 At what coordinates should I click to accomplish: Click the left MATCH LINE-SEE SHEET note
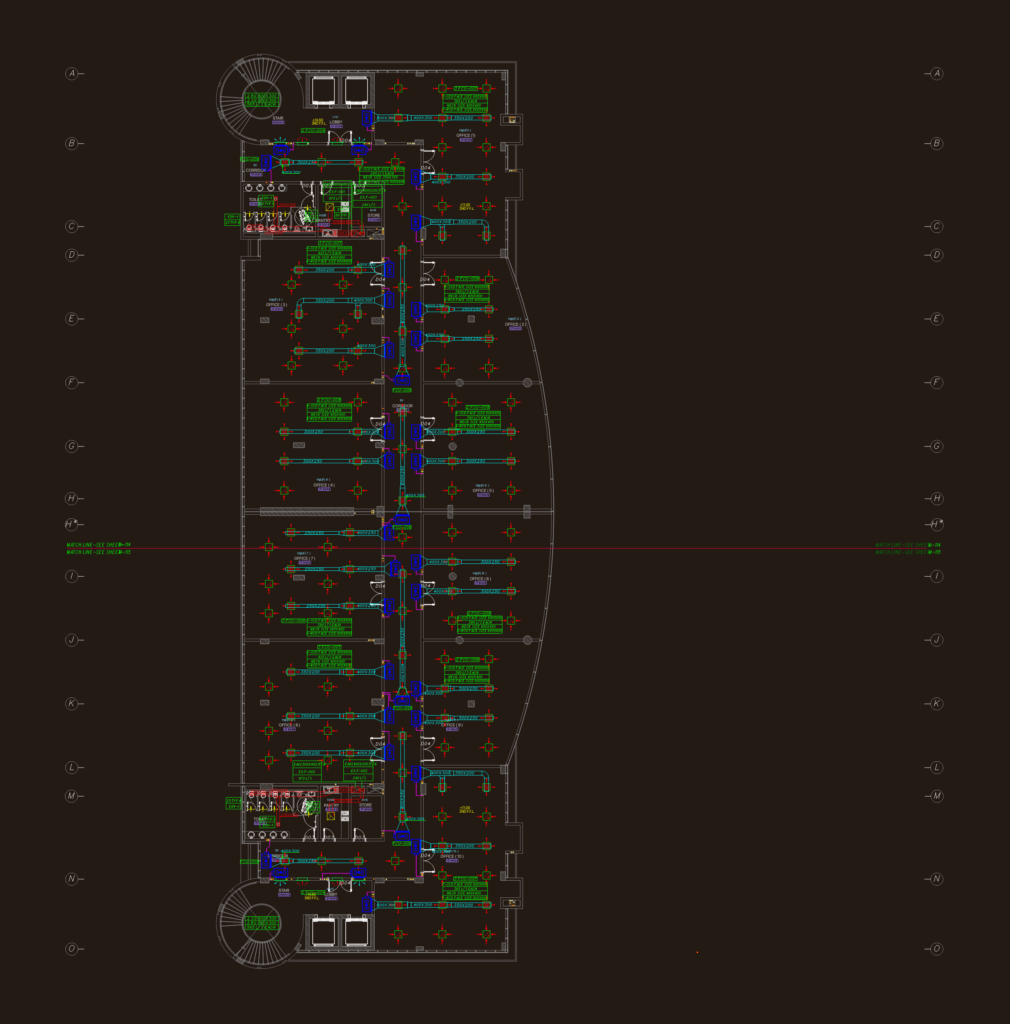(99, 549)
